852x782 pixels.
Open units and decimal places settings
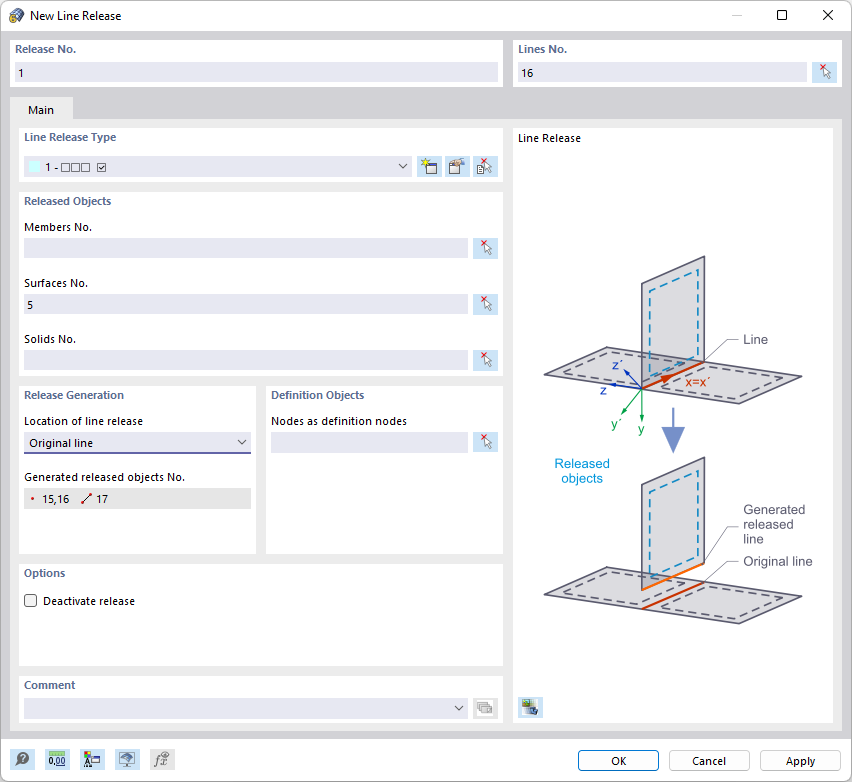point(57,759)
